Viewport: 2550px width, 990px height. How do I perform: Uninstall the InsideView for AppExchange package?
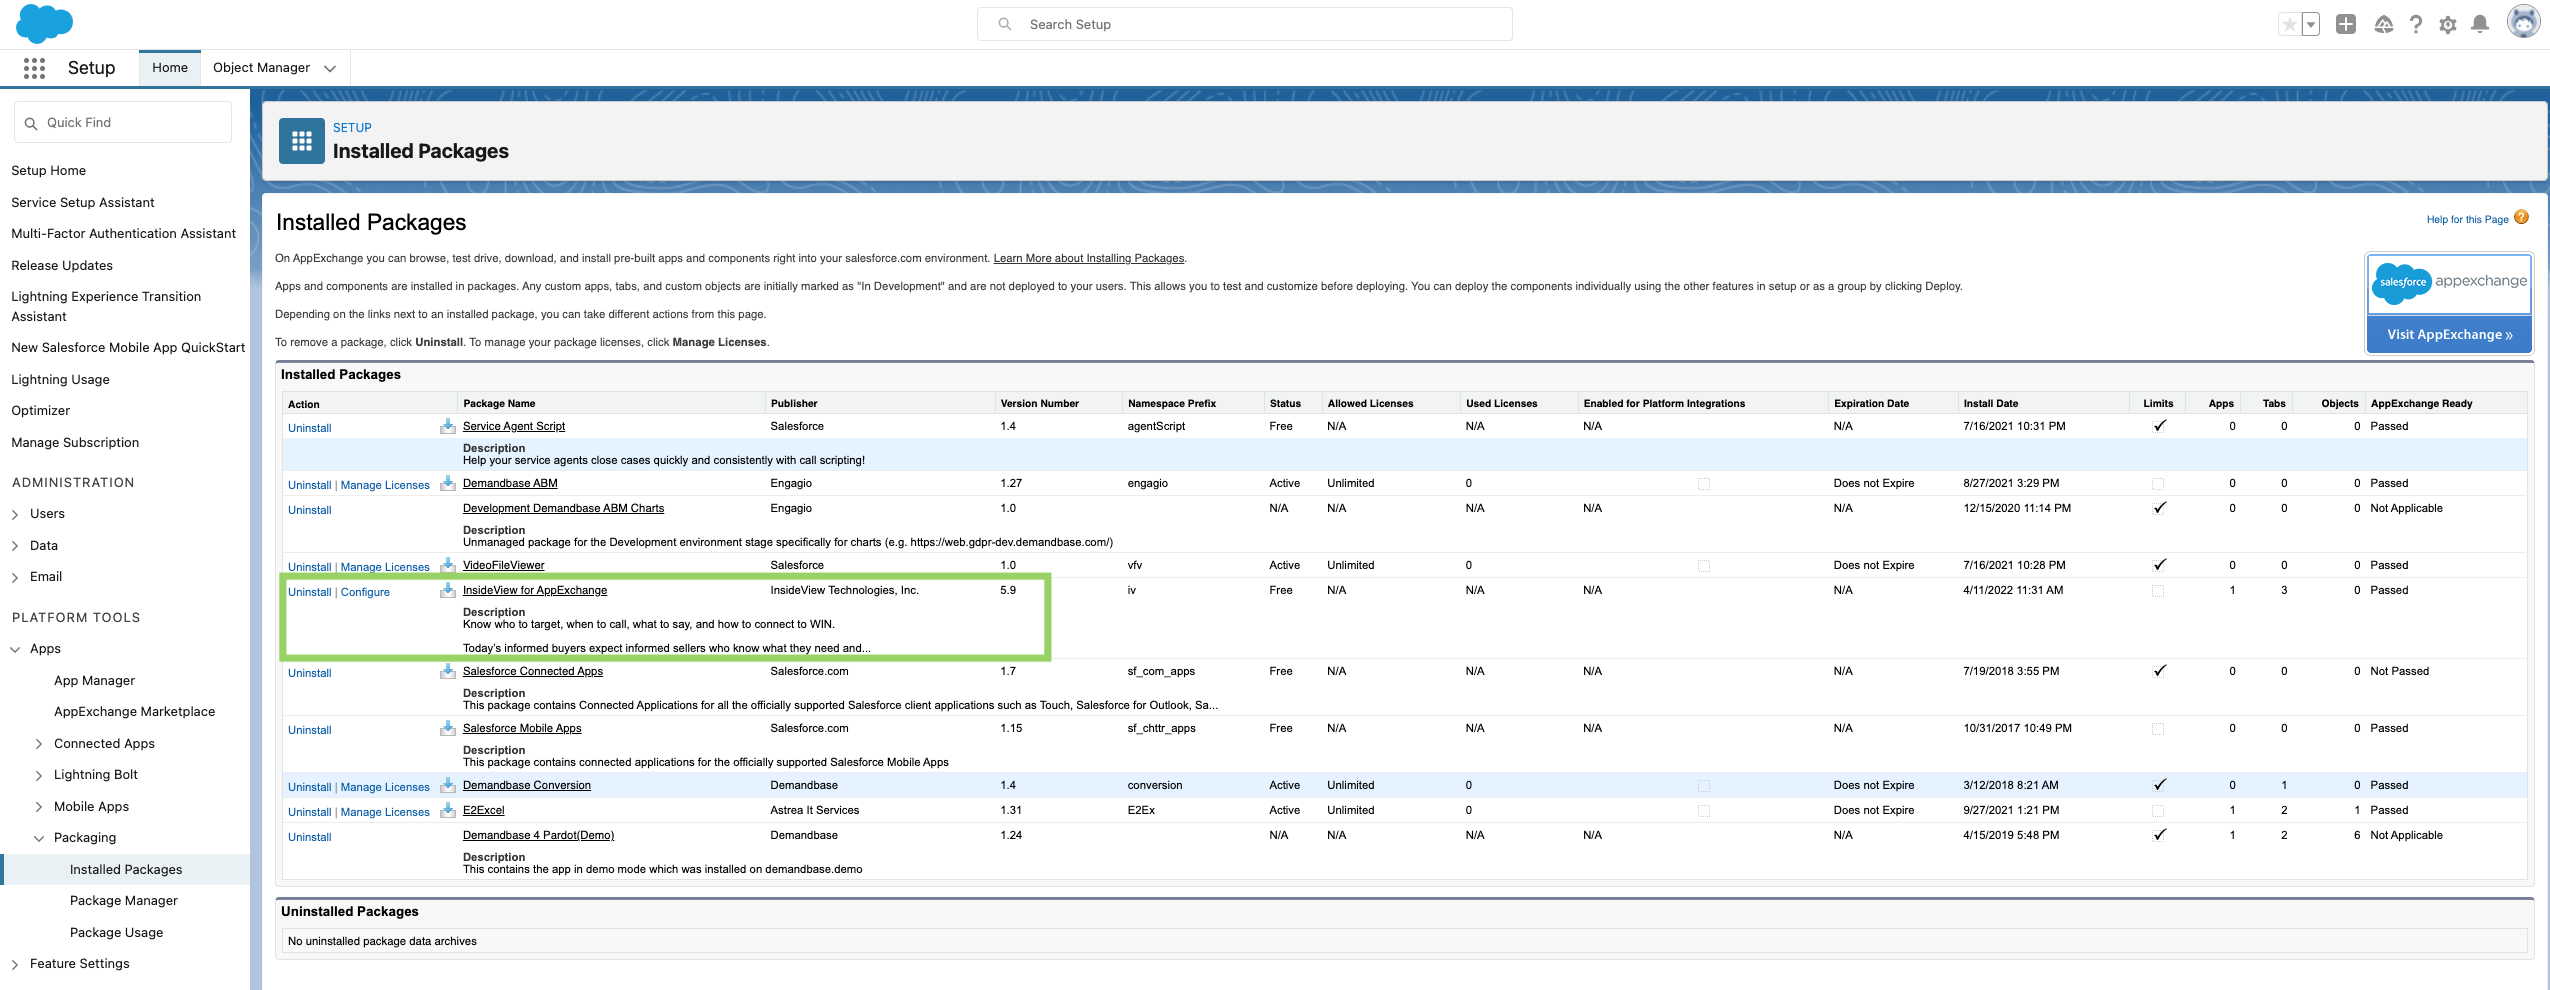(x=310, y=592)
